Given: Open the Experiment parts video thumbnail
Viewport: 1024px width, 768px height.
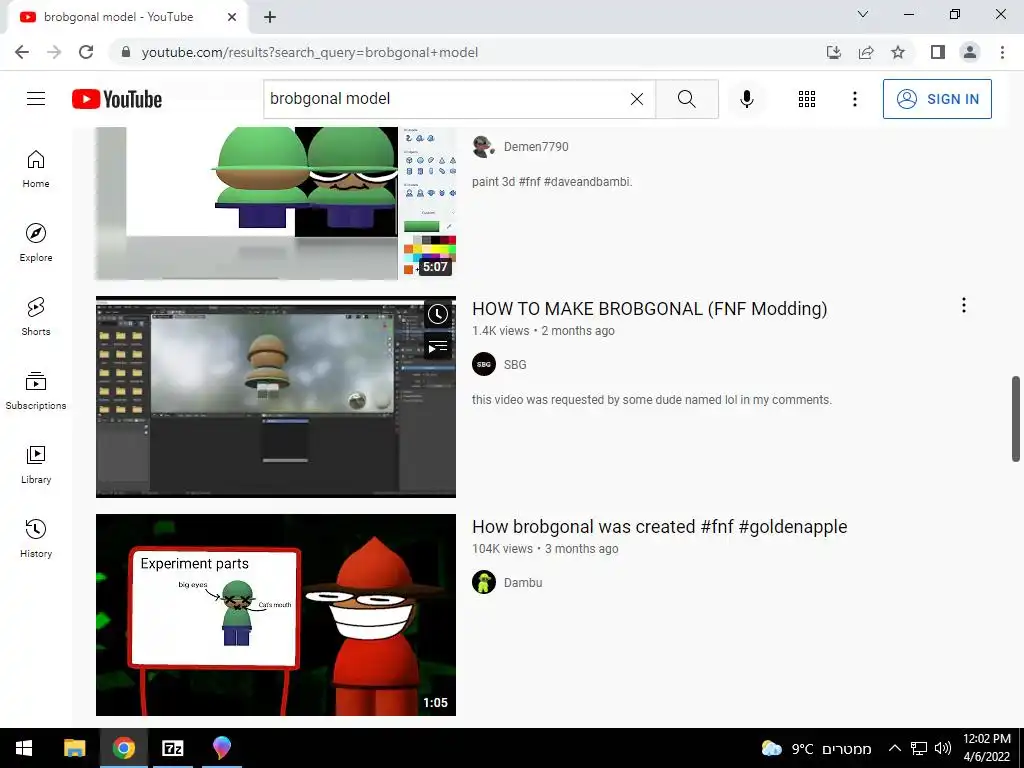Looking at the screenshot, I should [276, 615].
